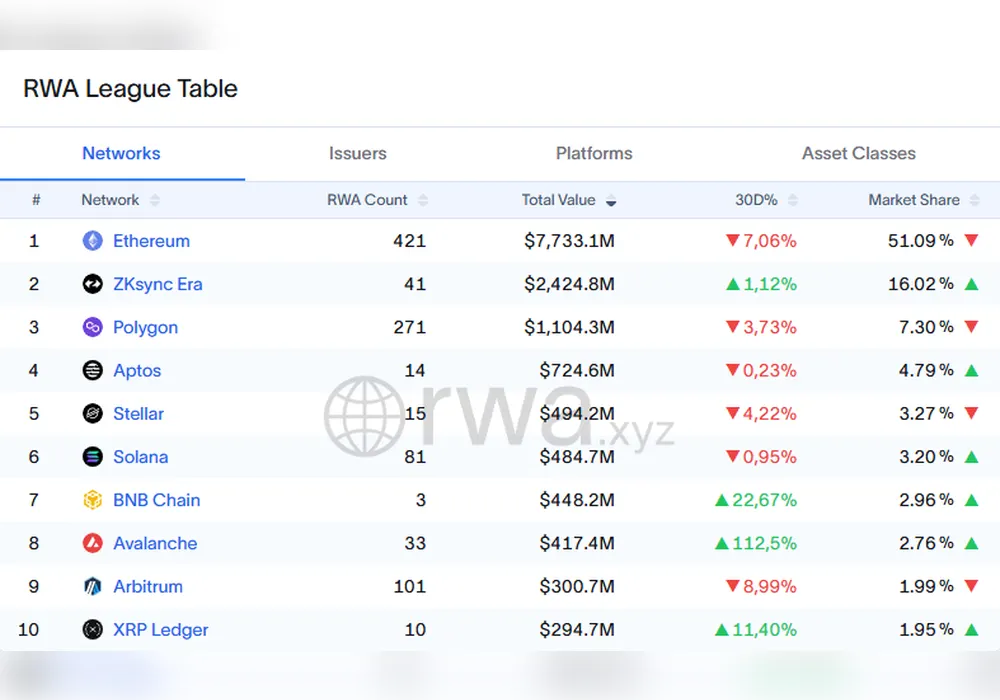This screenshot has height=700, width=1000.
Task: Click the $724.6M total value cell
Action: pyautogui.click(x=577, y=370)
